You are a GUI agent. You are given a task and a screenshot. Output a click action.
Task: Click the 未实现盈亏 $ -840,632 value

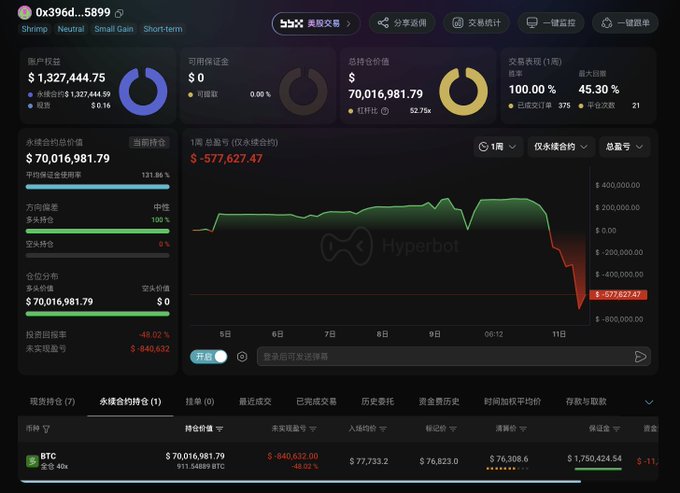[x=150, y=349]
